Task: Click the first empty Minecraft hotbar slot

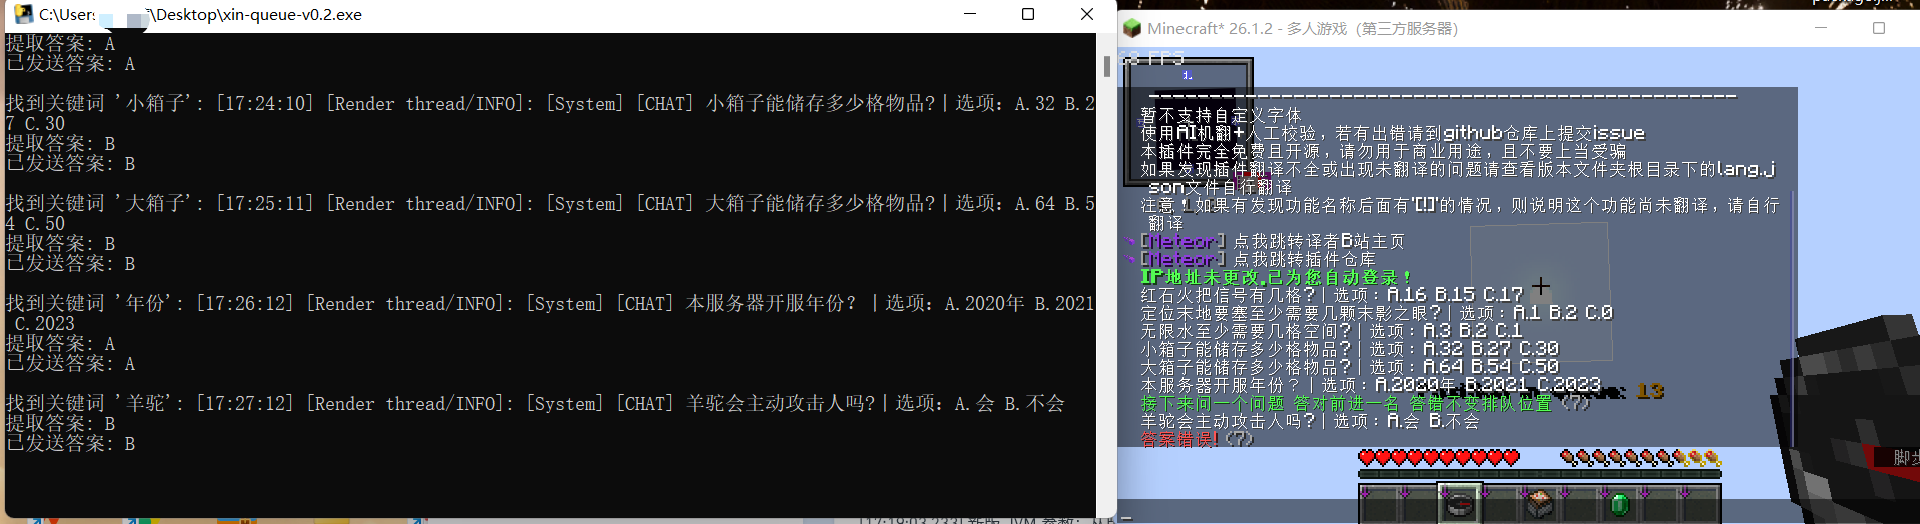Action: tap(1379, 503)
